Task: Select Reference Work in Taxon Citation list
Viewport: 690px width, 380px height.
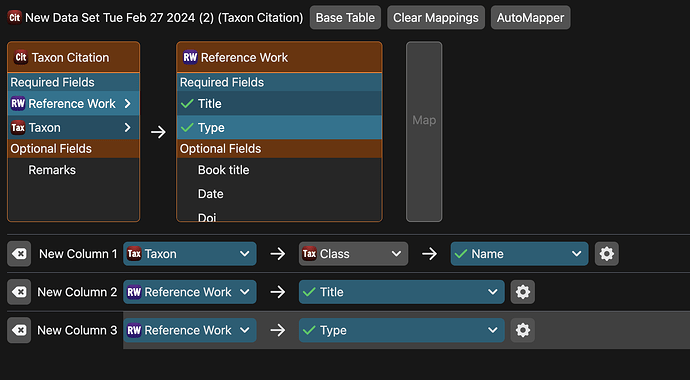Action: (73, 104)
